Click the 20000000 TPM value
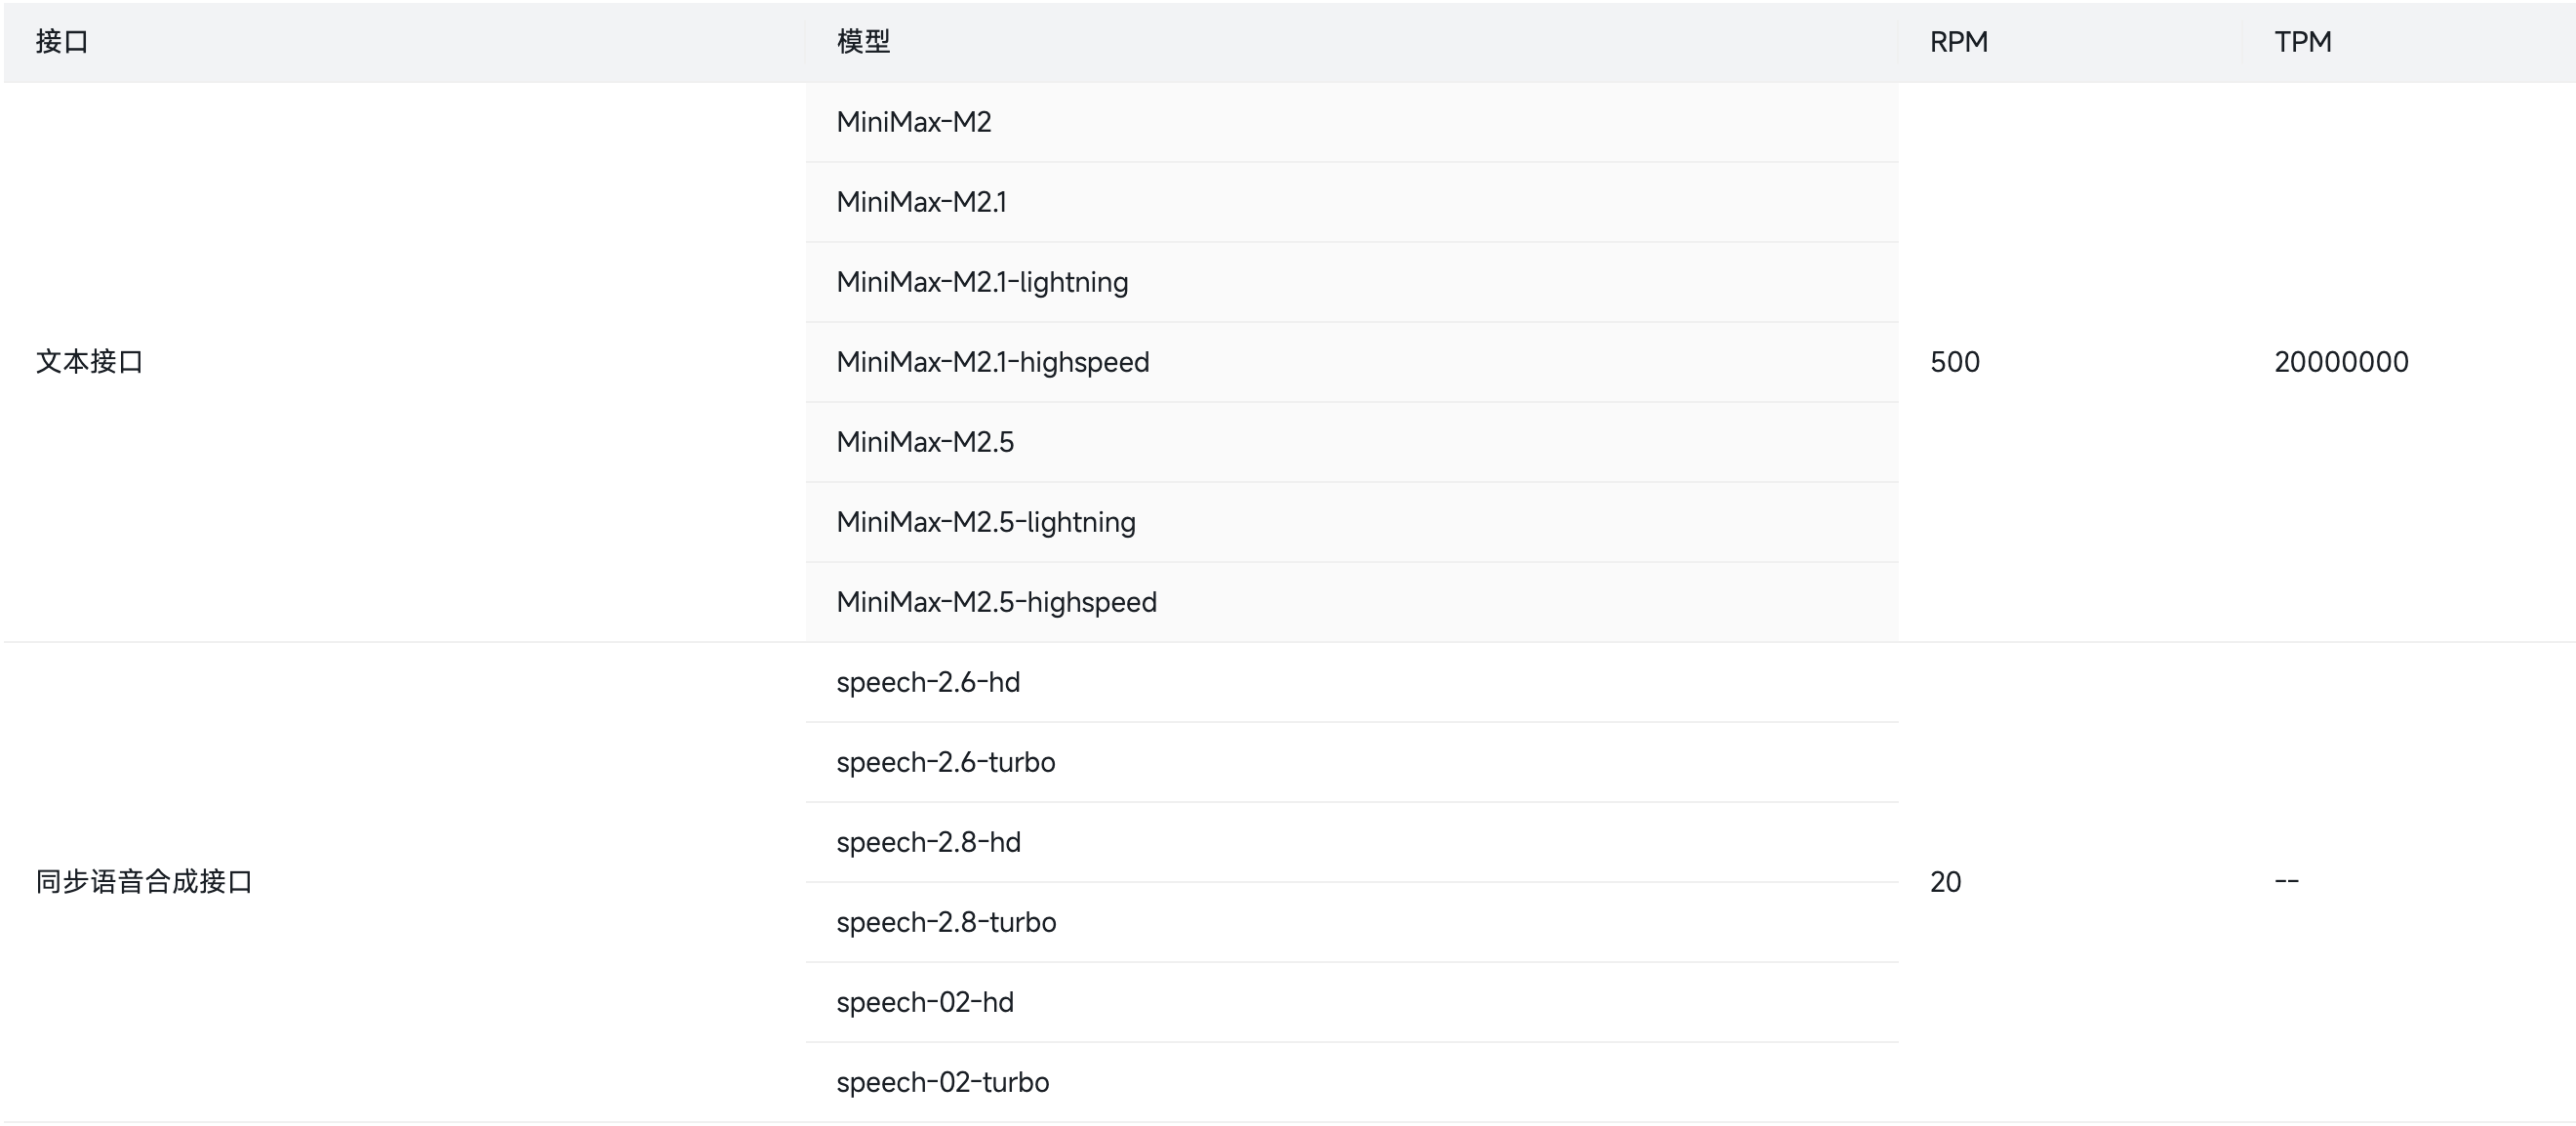 tap(2341, 362)
